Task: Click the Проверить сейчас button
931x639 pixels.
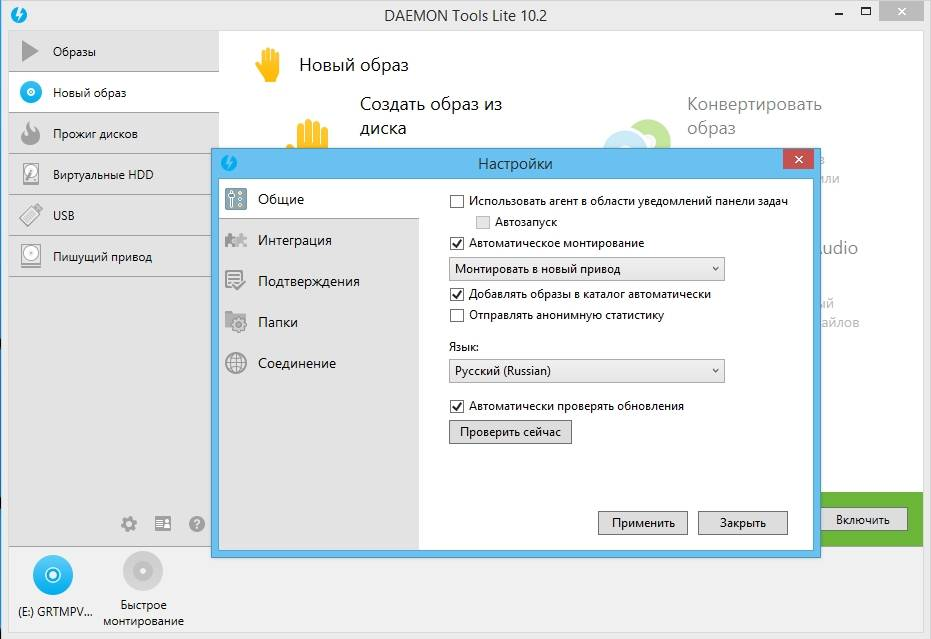Action: tap(510, 432)
